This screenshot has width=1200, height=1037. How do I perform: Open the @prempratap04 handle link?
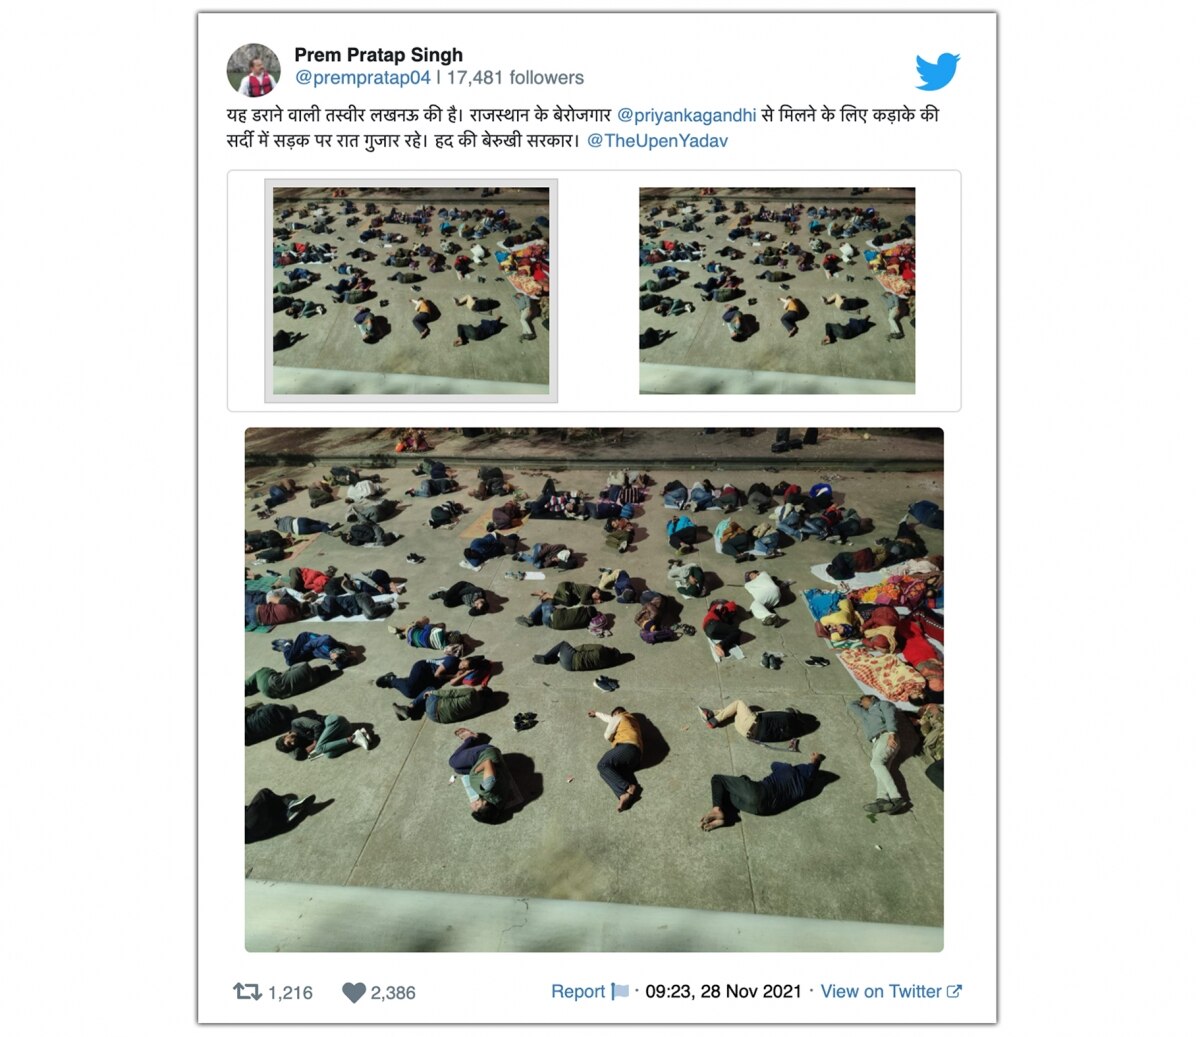coord(363,78)
